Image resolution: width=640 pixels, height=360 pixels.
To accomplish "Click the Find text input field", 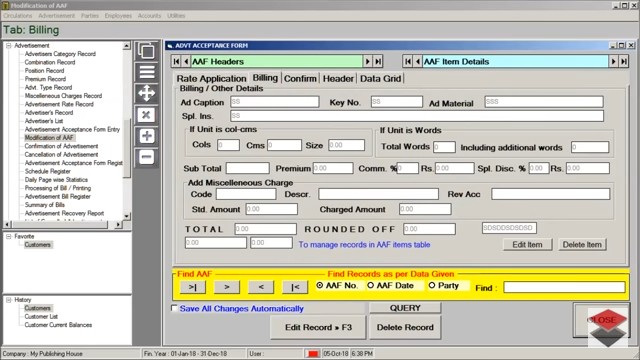I will tap(564, 287).
